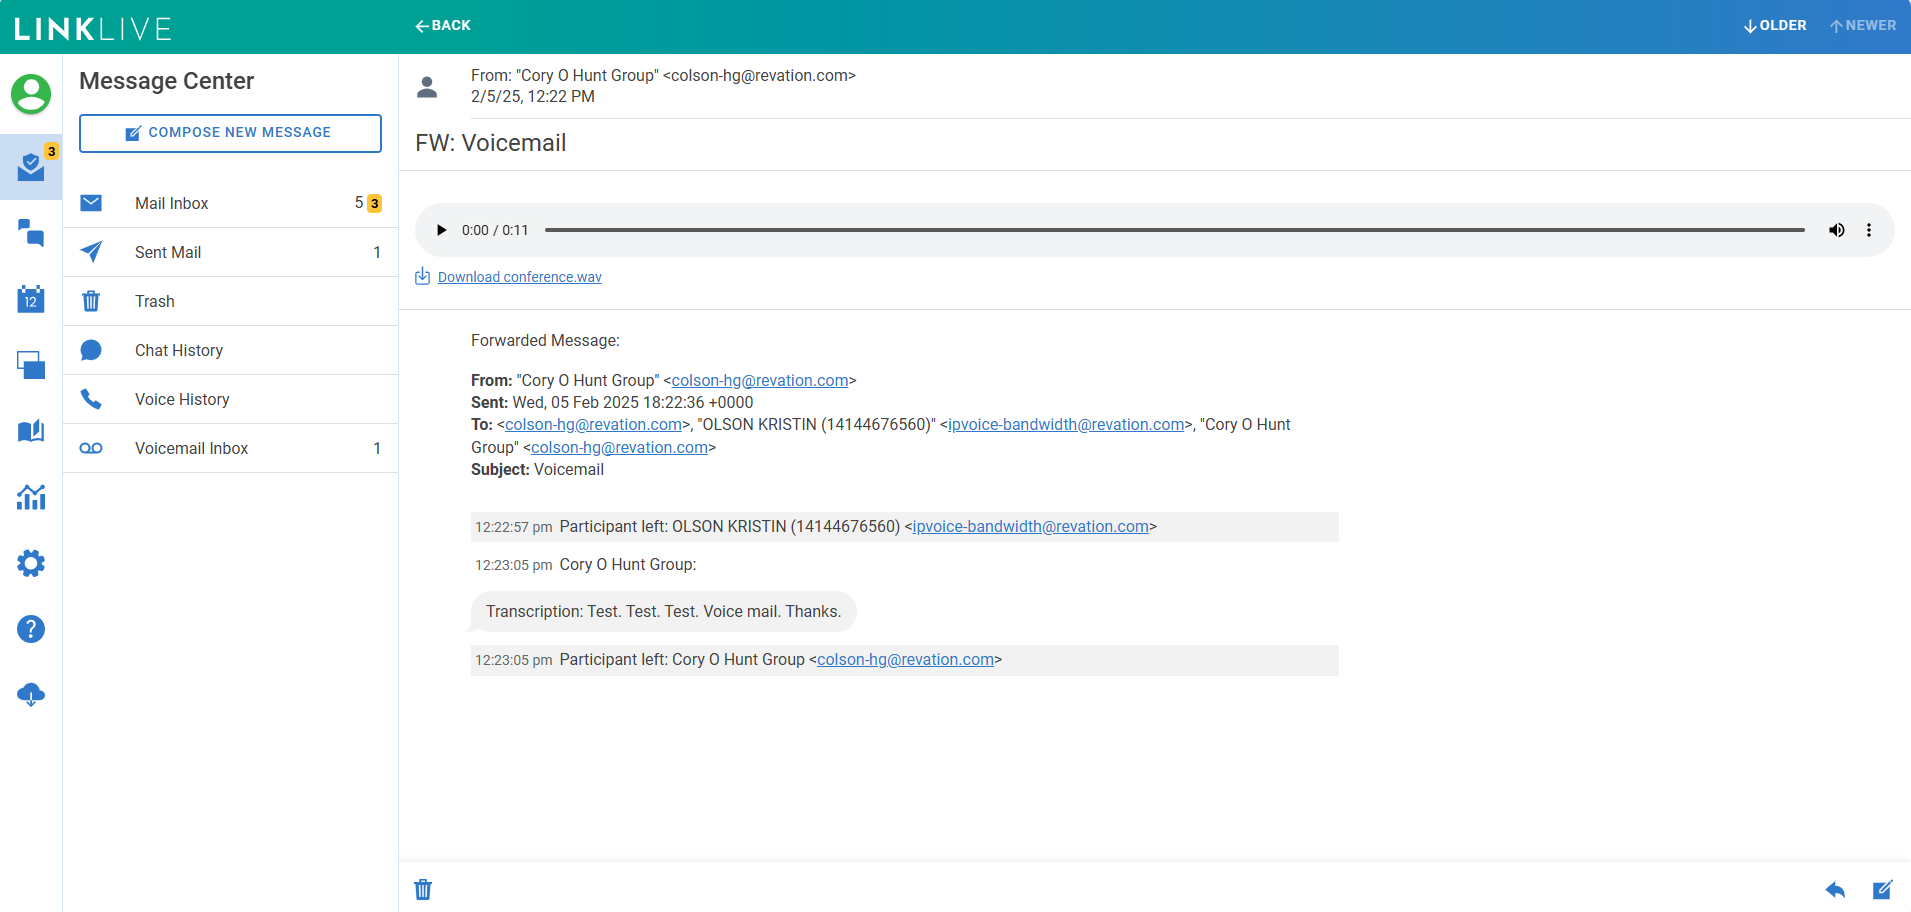This screenshot has height=912, width=1911.
Task: Delete message using bottom trash icon
Action: 423,889
